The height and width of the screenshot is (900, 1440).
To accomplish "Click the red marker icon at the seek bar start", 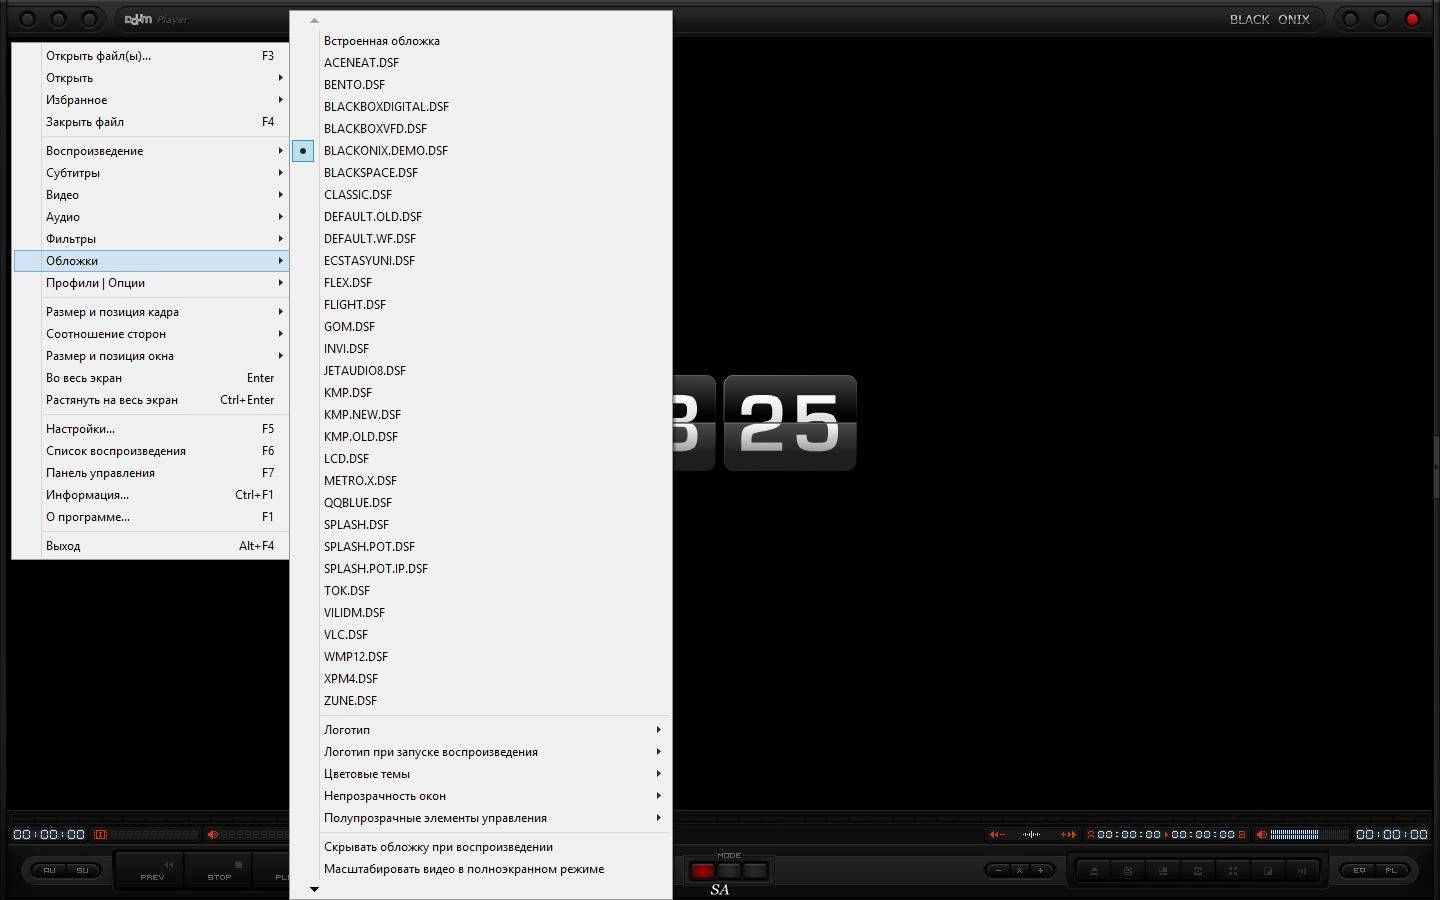I will click(100, 834).
